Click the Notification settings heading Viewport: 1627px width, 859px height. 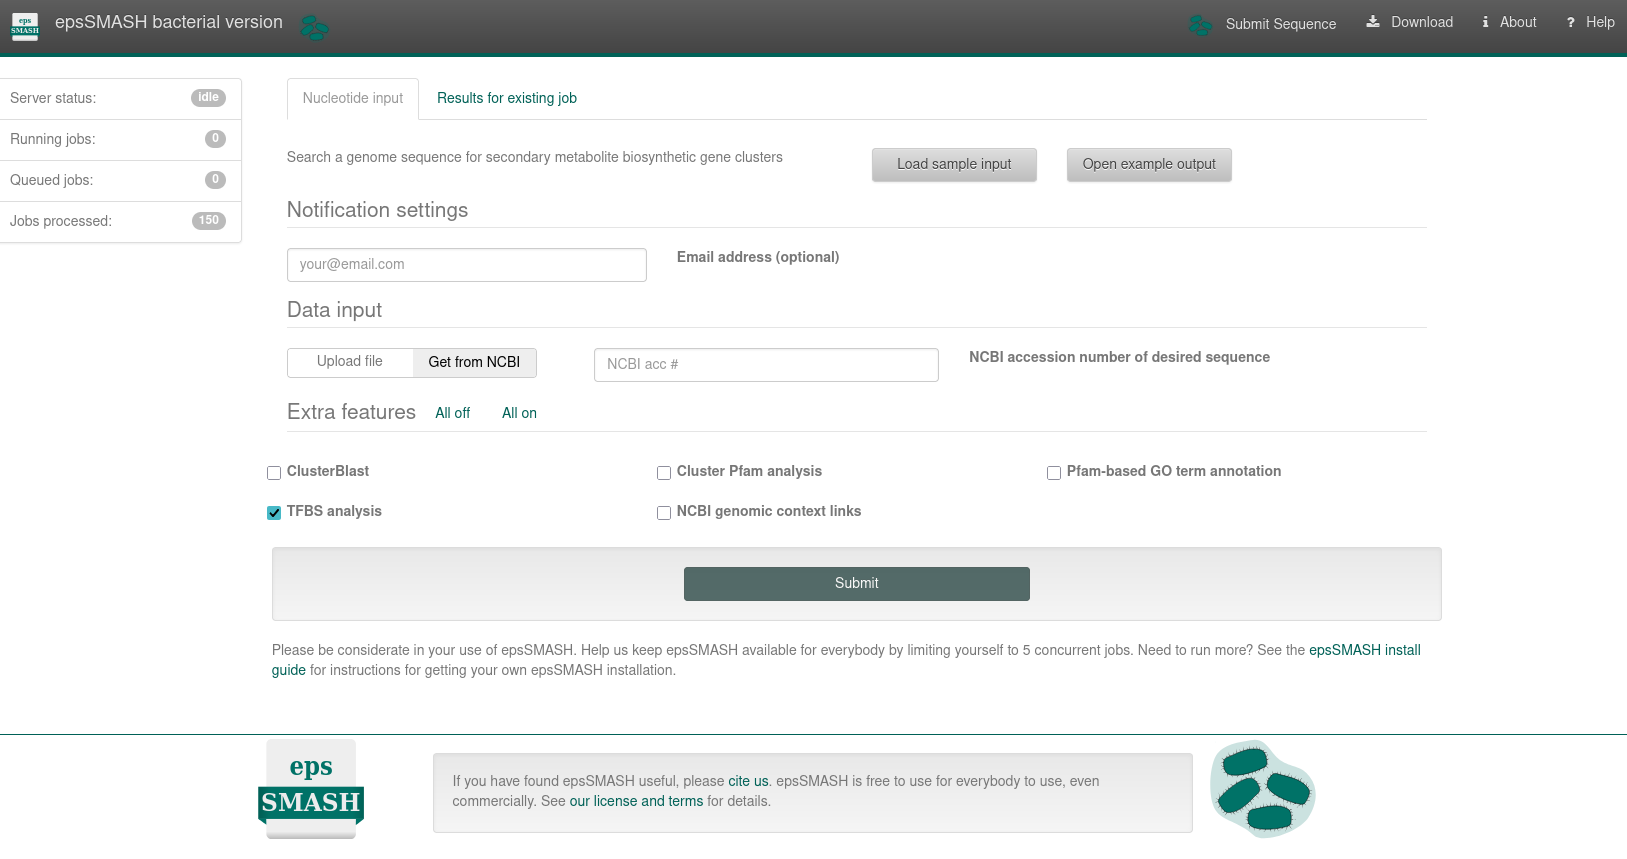[377, 210]
